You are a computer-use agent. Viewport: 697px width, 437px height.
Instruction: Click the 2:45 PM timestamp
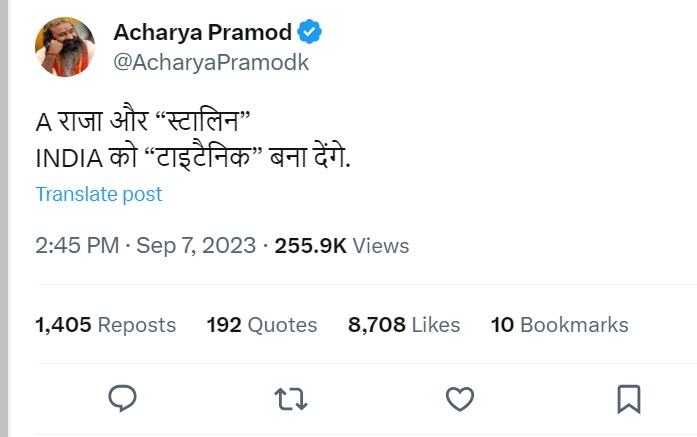(x=76, y=245)
